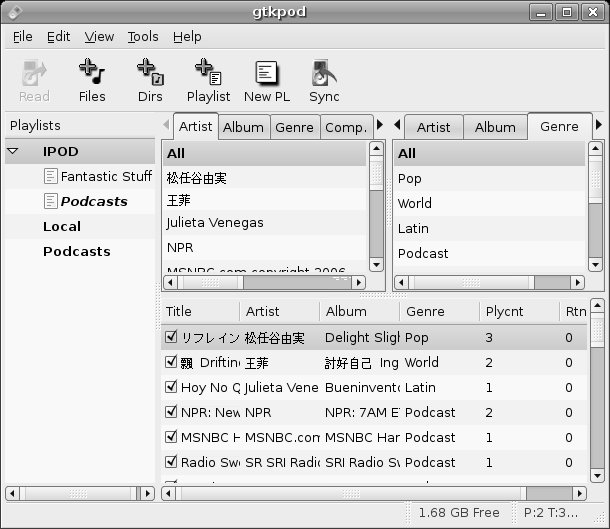This screenshot has height=529, width=610.
Task: Uncheck the Hoy No Q track checkbox
Action: click(171, 387)
